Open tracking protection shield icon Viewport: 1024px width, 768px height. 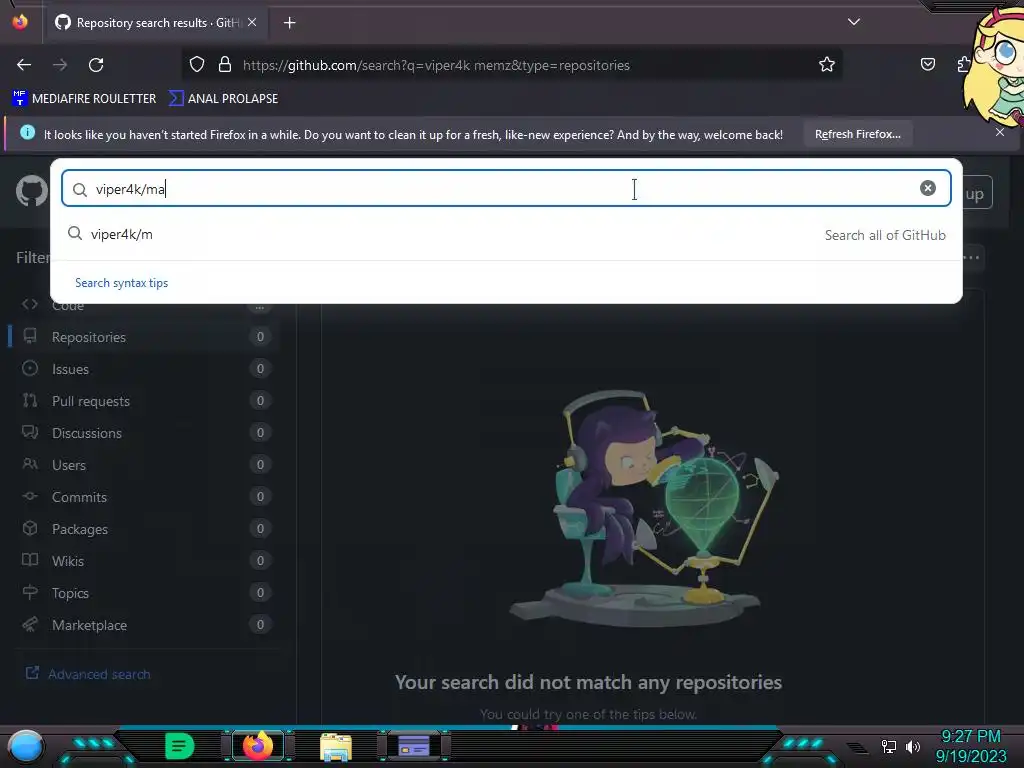coord(197,65)
